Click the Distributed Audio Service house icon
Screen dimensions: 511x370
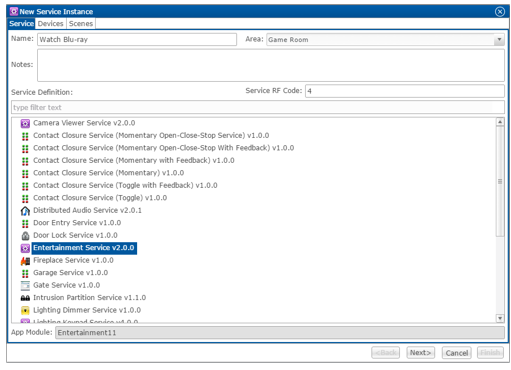tap(25, 211)
